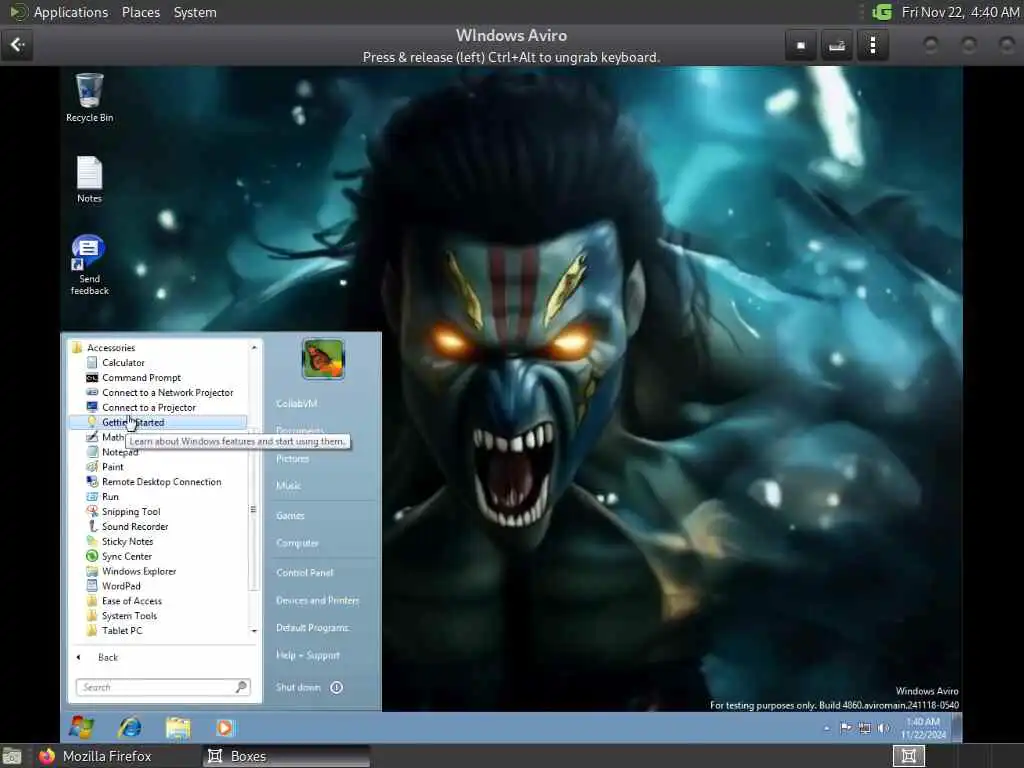Open Music from the Start menu

click(x=288, y=486)
